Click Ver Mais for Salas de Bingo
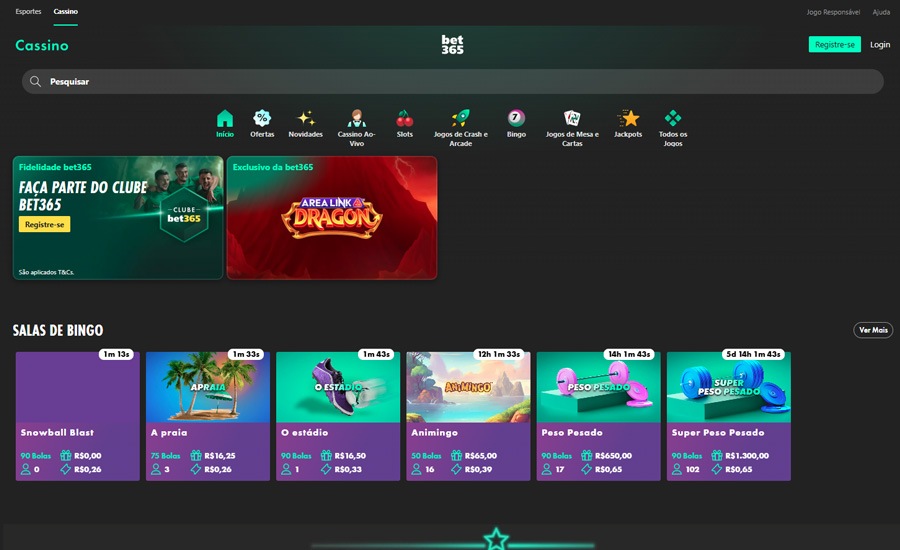The width and height of the screenshot is (900, 550). (873, 330)
